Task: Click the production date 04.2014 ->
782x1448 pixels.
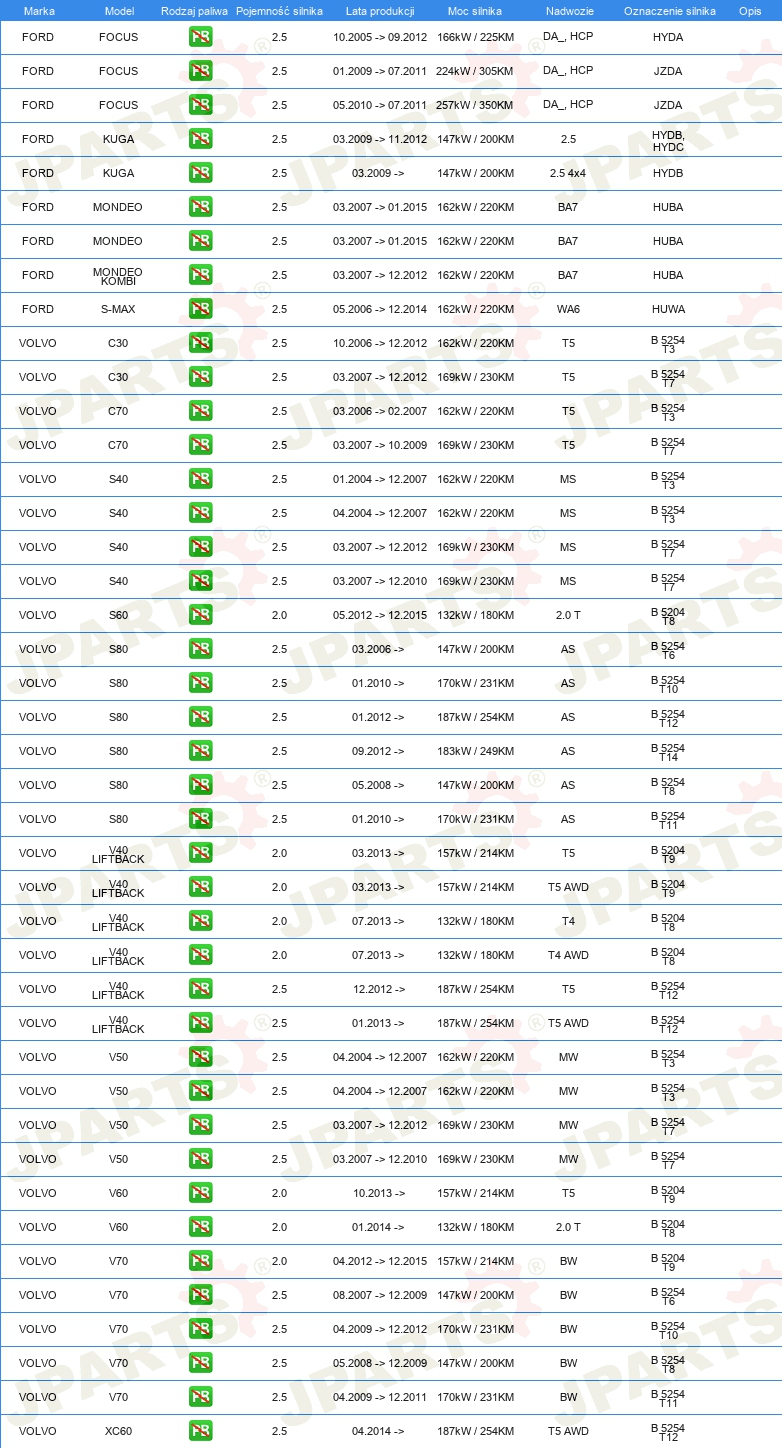Action: 378,1431
